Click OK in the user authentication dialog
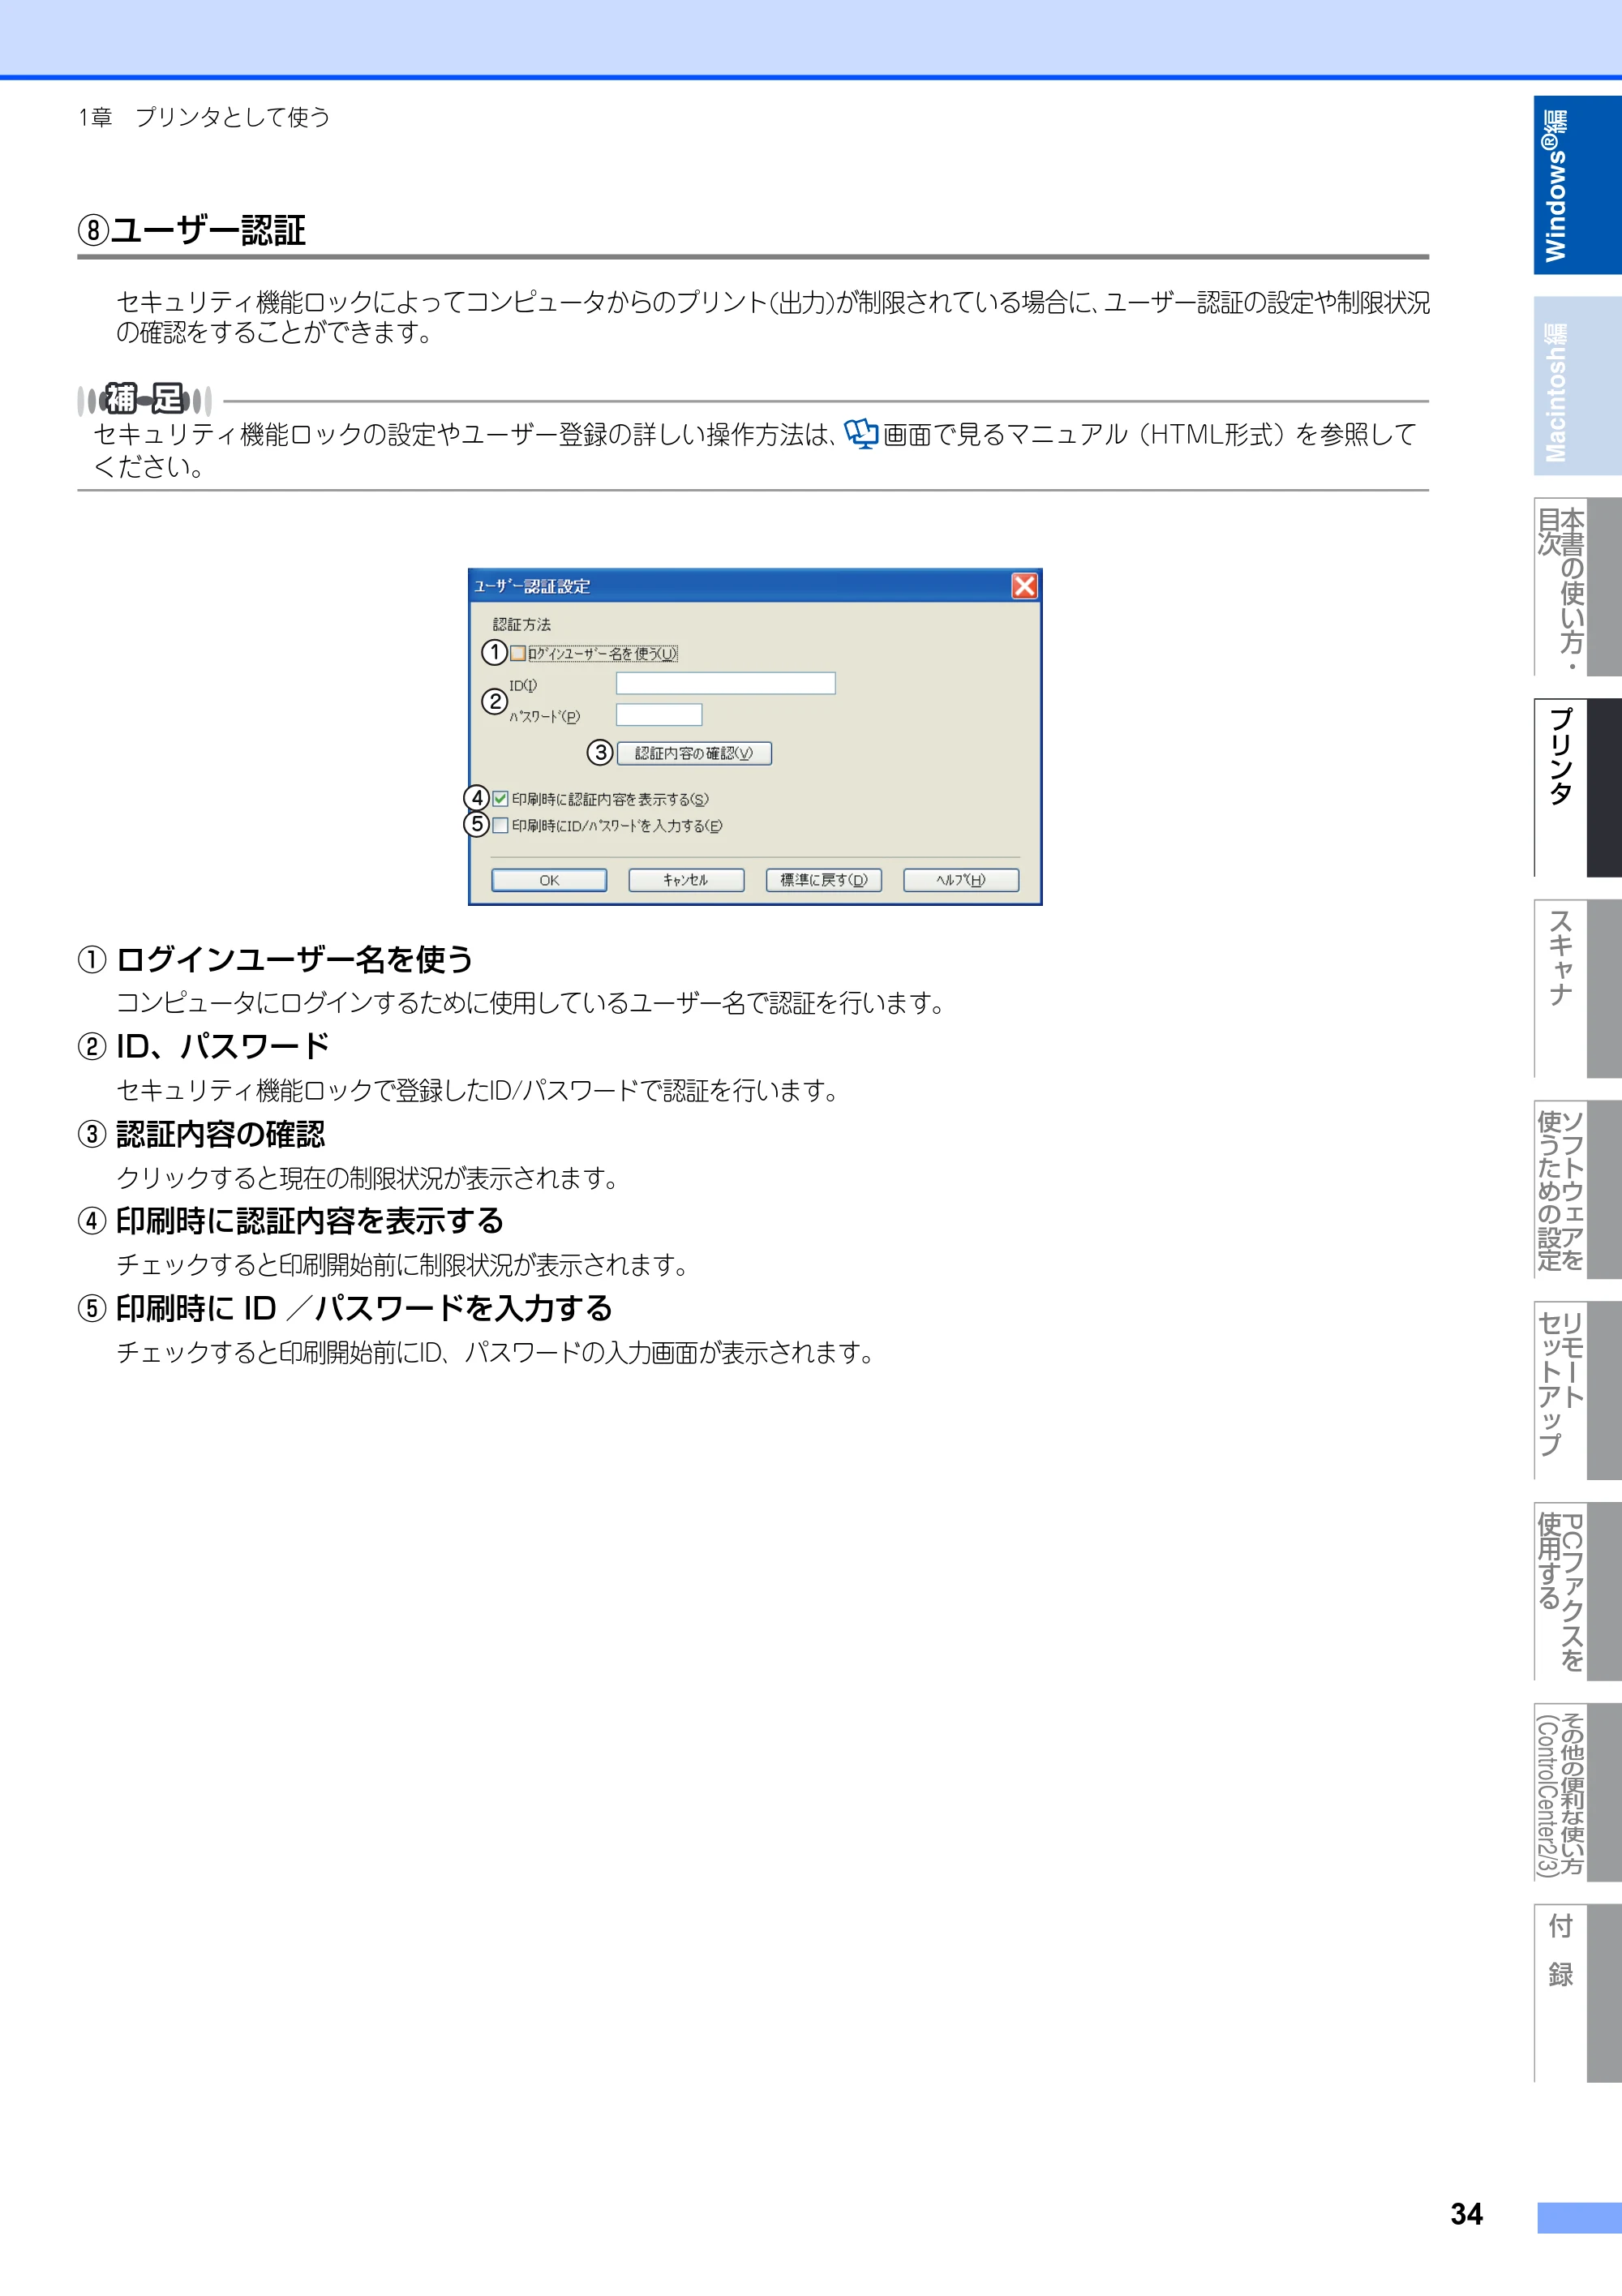 tap(549, 880)
